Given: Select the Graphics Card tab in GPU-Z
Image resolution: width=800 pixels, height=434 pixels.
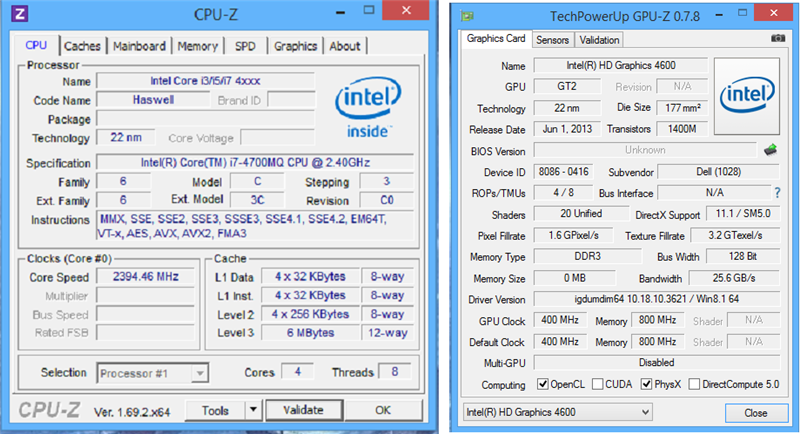Looking at the screenshot, I should 496,39.
